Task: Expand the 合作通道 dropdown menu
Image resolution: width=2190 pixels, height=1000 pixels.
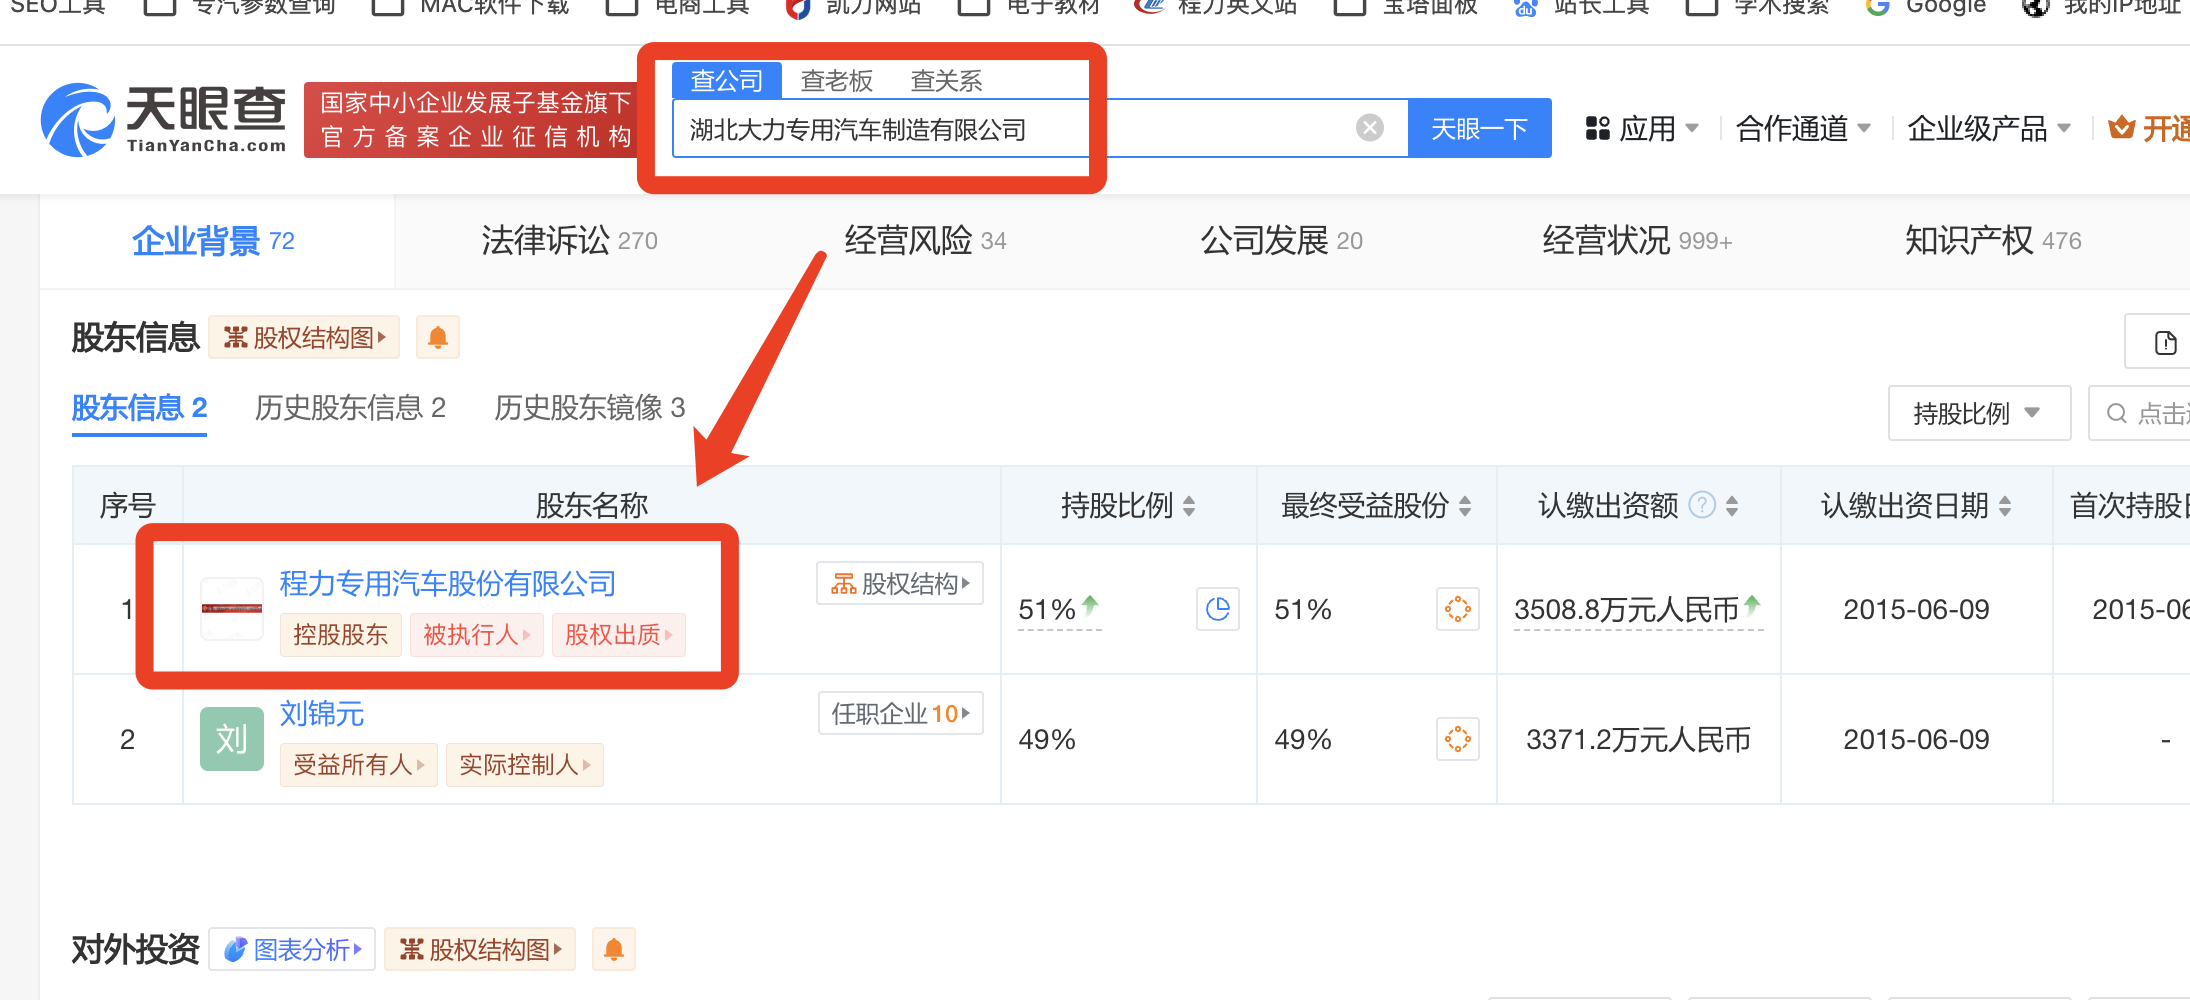Action: click(1802, 129)
